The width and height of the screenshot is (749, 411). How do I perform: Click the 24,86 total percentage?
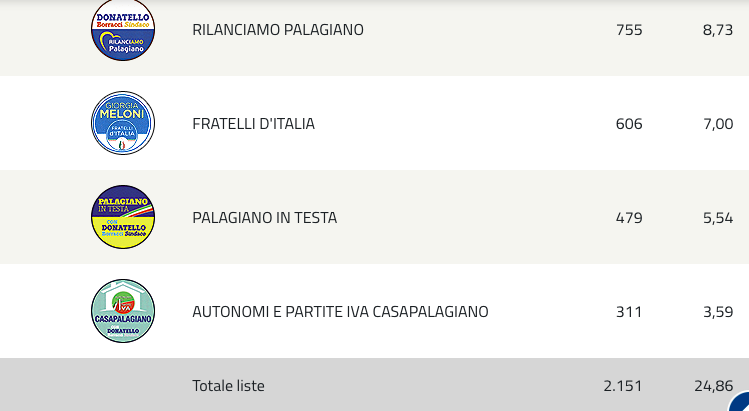pyautogui.click(x=714, y=386)
